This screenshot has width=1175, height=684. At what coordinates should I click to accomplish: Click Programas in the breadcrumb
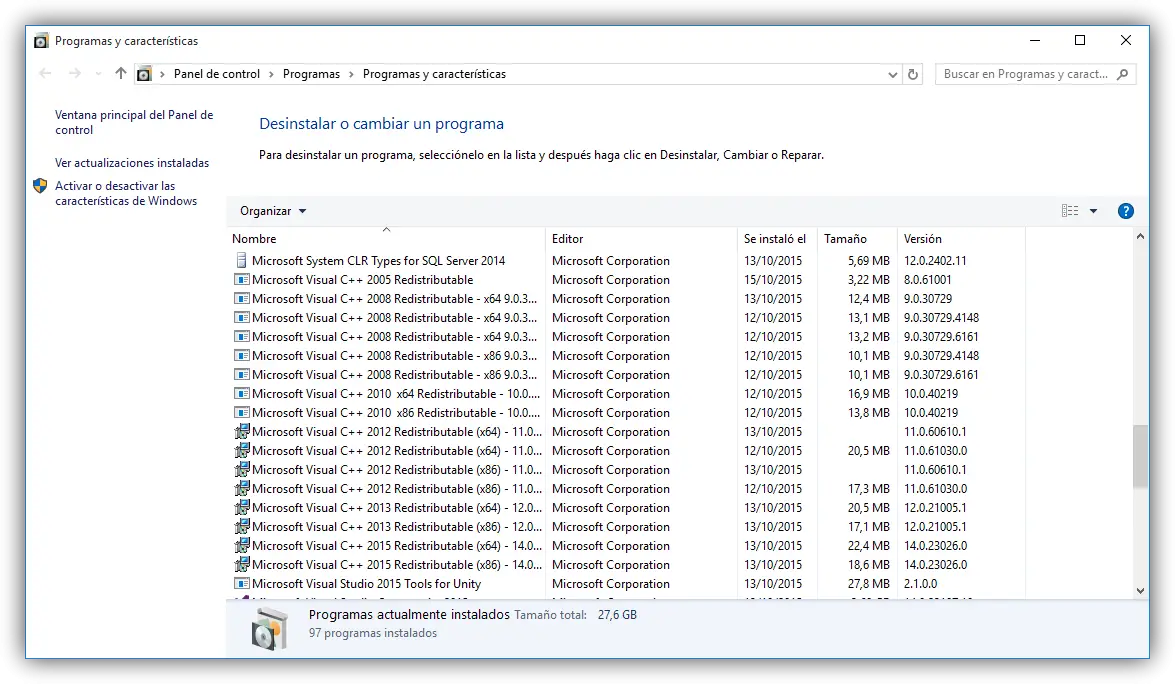pos(311,74)
